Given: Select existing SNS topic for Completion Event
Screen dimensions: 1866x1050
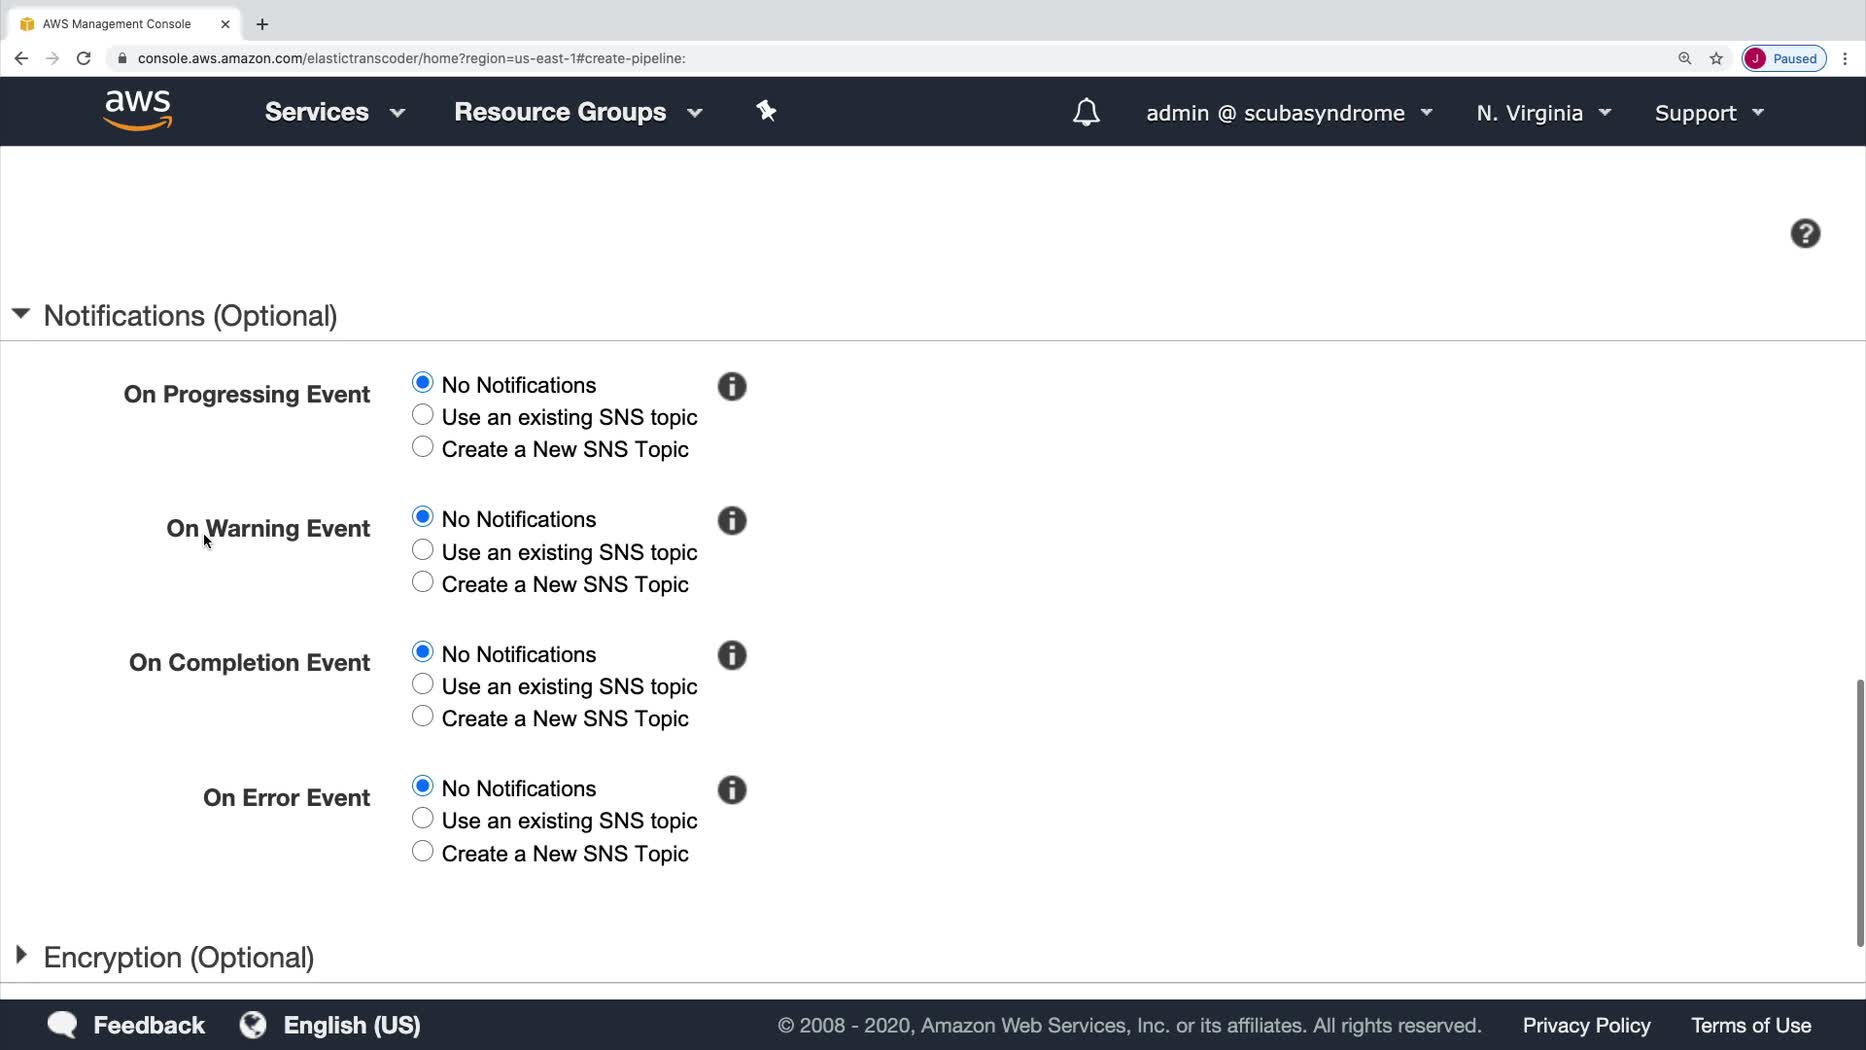Looking at the screenshot, I should pos(423,684).
